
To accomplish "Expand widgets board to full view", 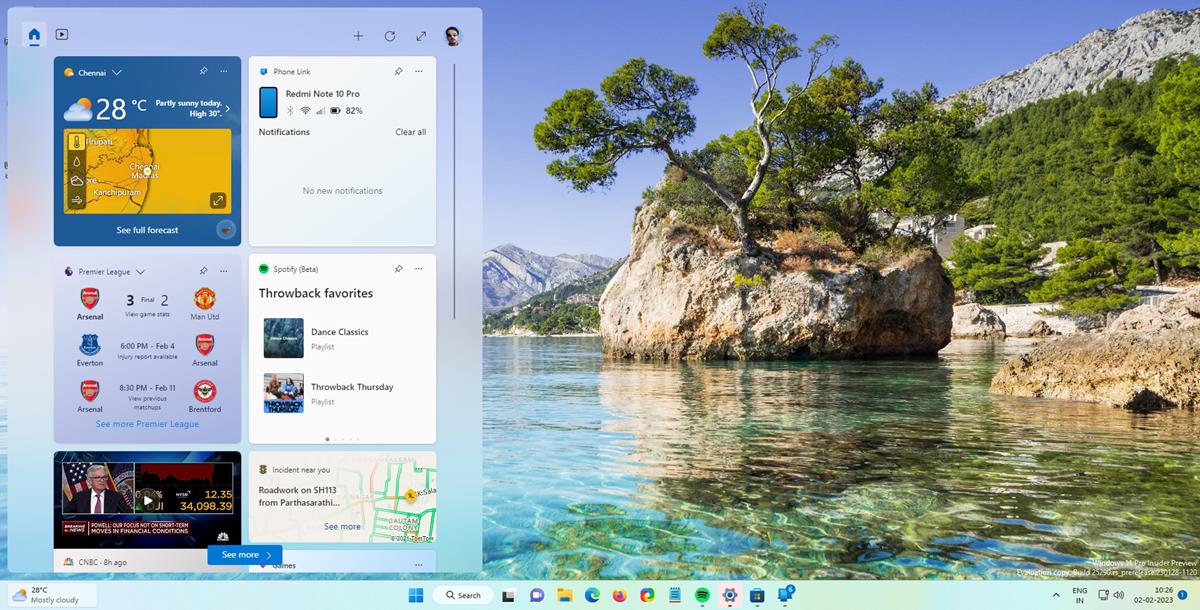I will coord(421,36).
